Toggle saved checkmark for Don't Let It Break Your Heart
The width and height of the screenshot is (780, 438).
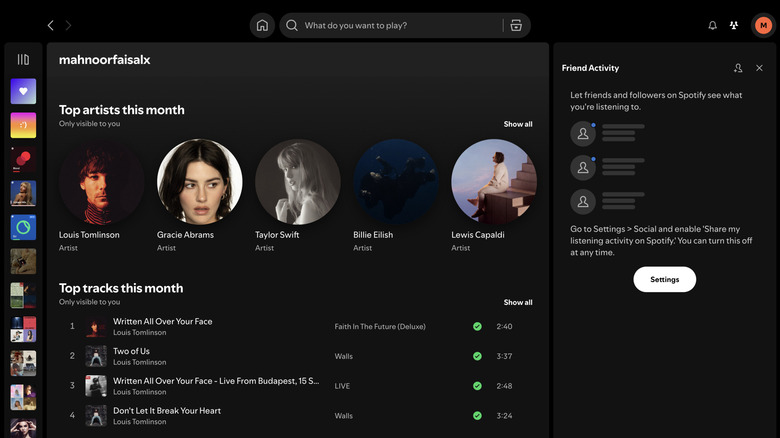pos(477,415)
